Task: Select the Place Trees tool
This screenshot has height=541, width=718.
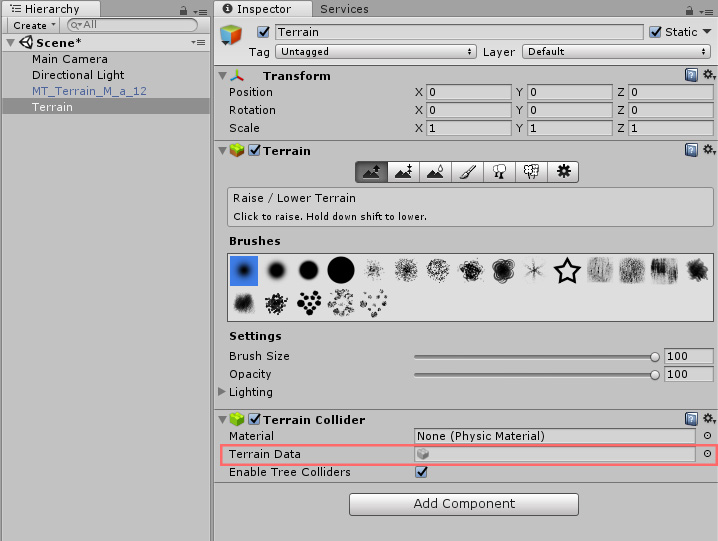Action: pos(499,172)
